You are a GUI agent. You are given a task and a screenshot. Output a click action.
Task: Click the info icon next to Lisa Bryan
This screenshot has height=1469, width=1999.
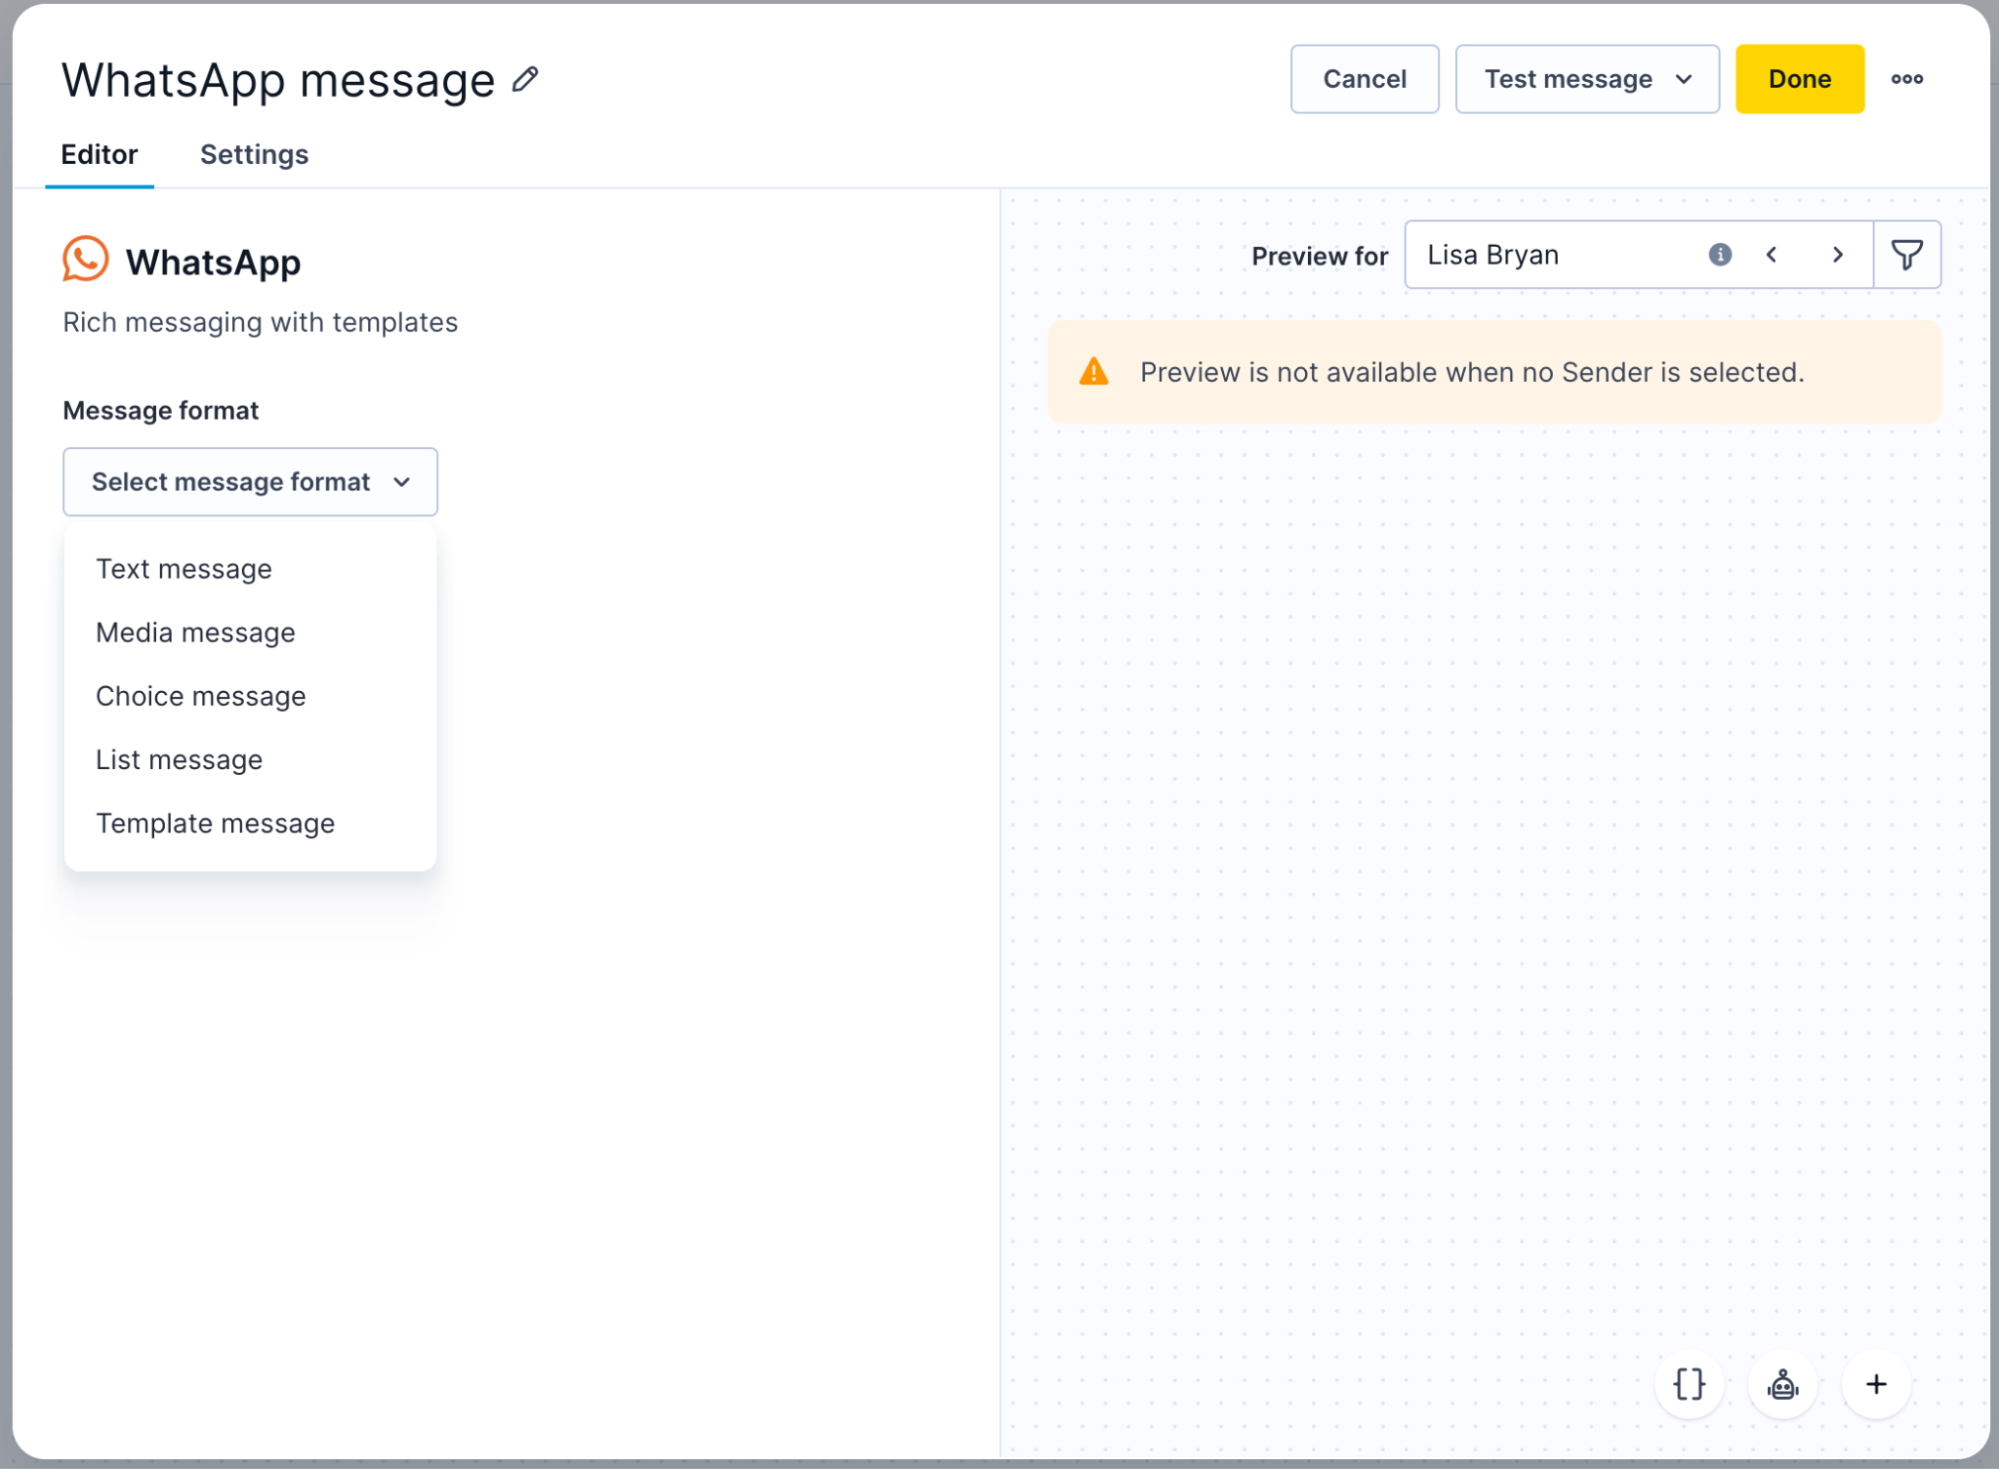(1719, 255)
